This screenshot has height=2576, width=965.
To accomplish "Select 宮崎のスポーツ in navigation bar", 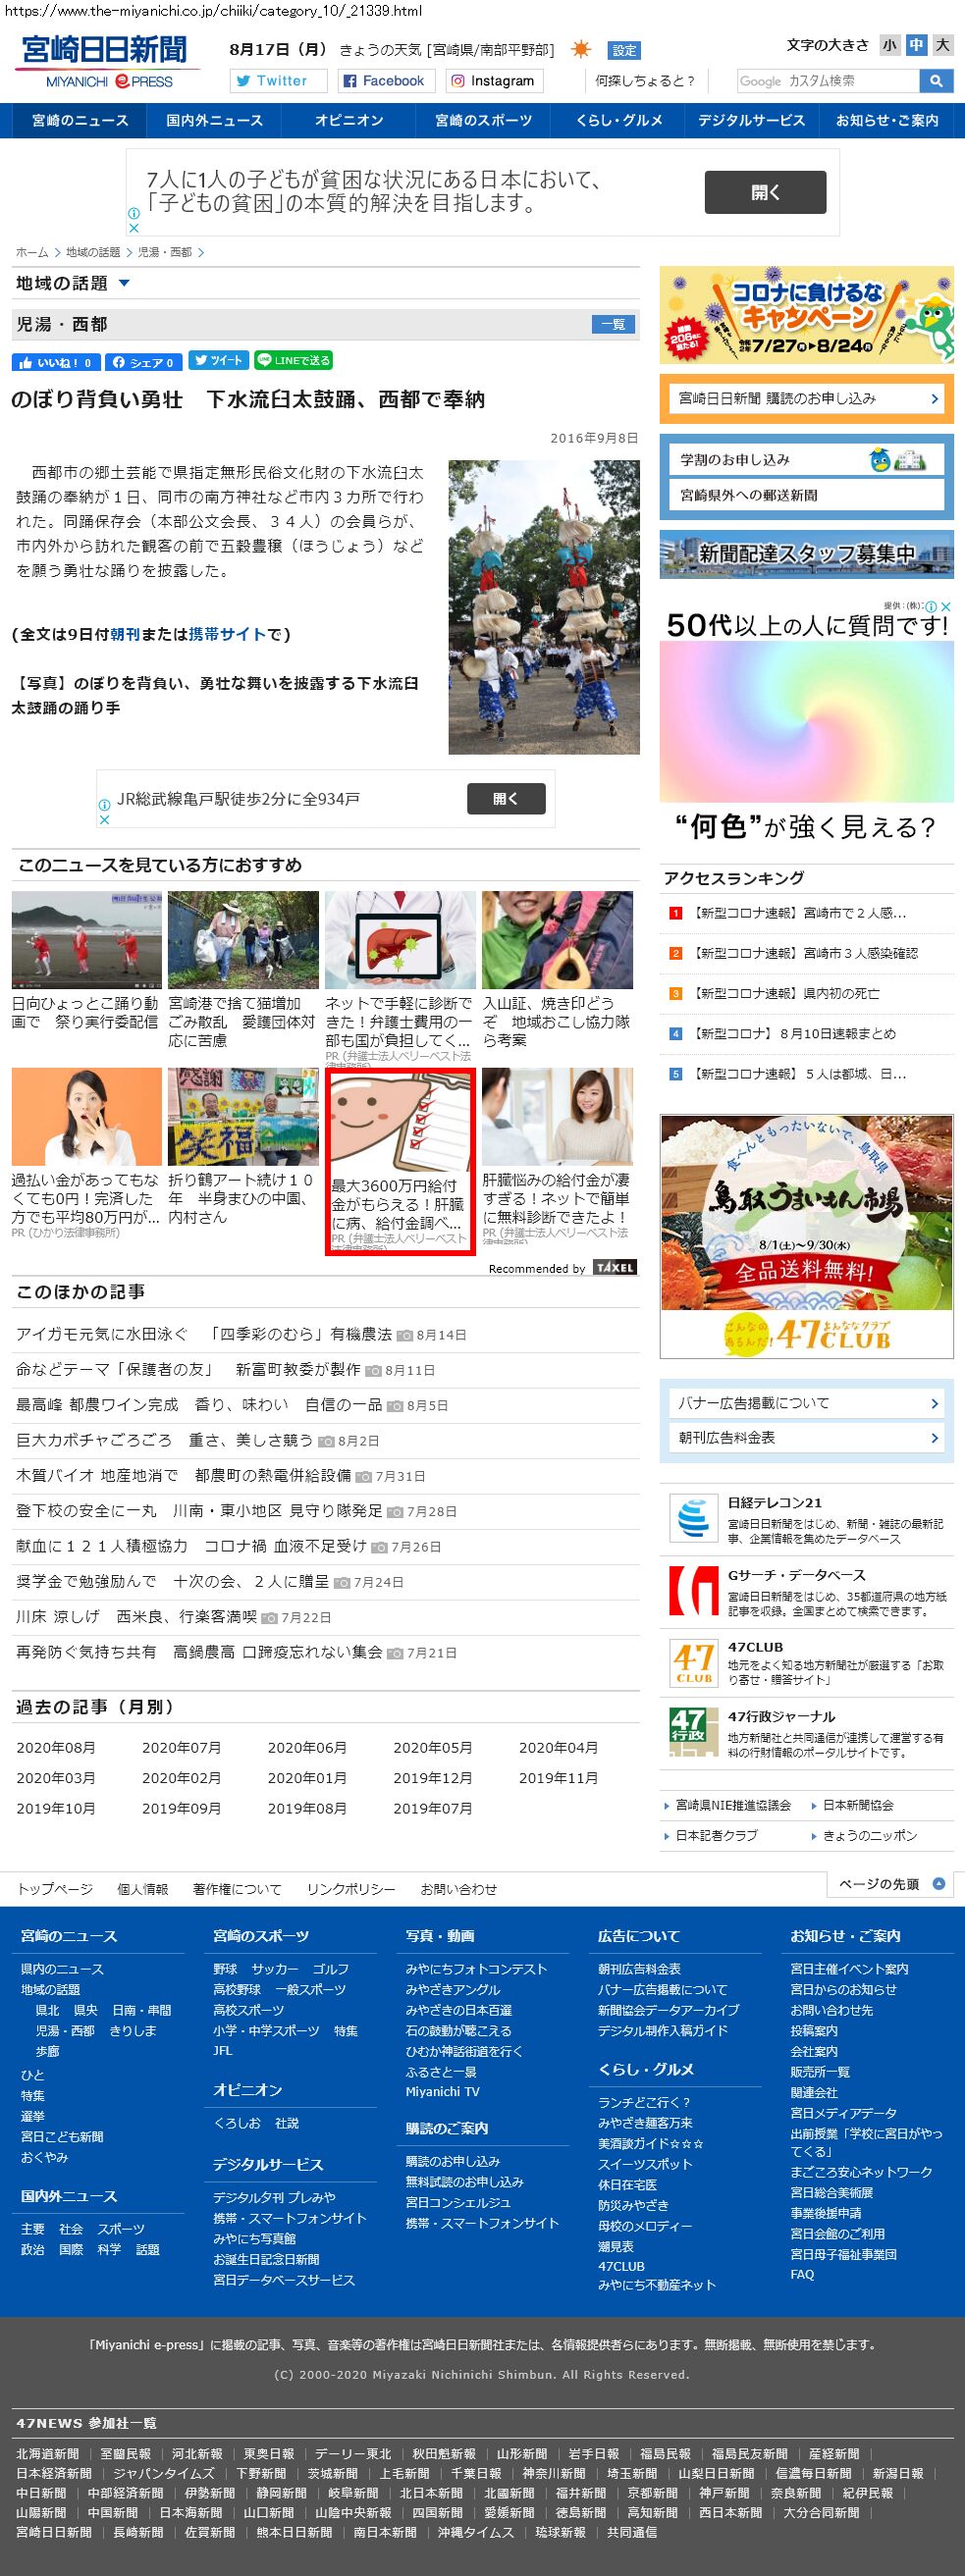I will pyautogui.click(x=483, y=120).
